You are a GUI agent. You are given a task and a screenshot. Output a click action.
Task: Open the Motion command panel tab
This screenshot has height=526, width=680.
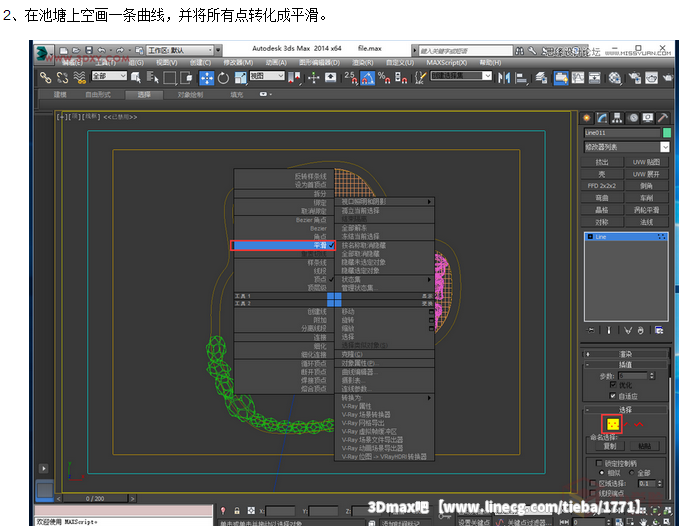pyautogui.click(x=634, y=118)
